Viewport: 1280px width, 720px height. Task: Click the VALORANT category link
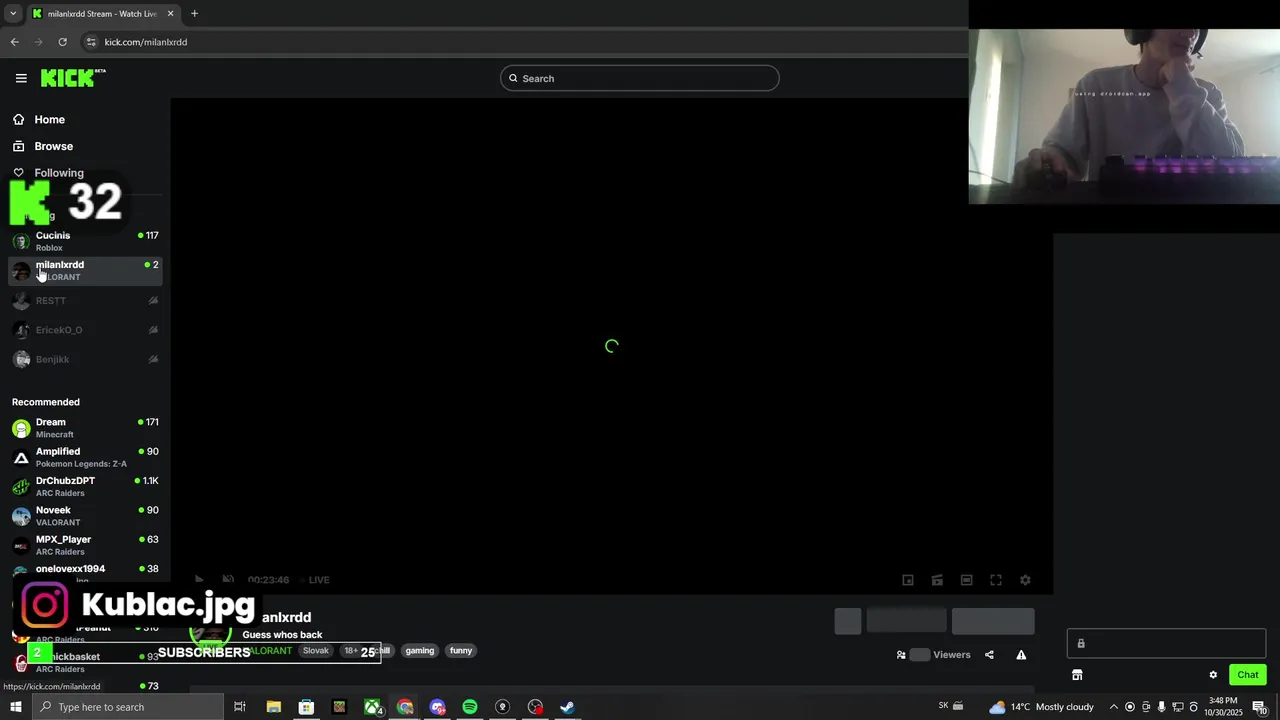pyautogui.click(x=268, y=651)
